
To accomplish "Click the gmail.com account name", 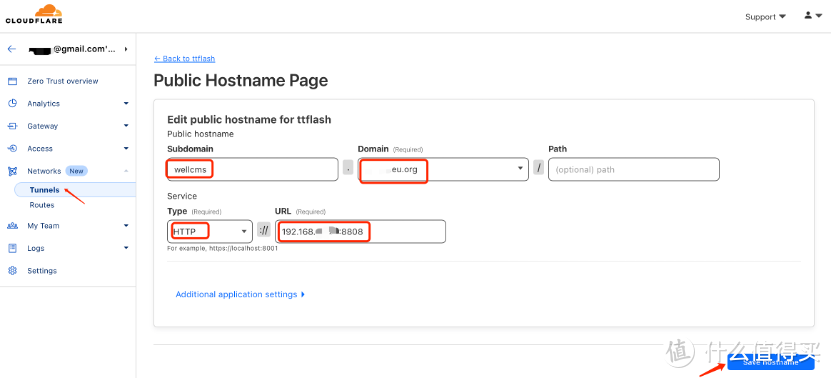I will [72, 49].
